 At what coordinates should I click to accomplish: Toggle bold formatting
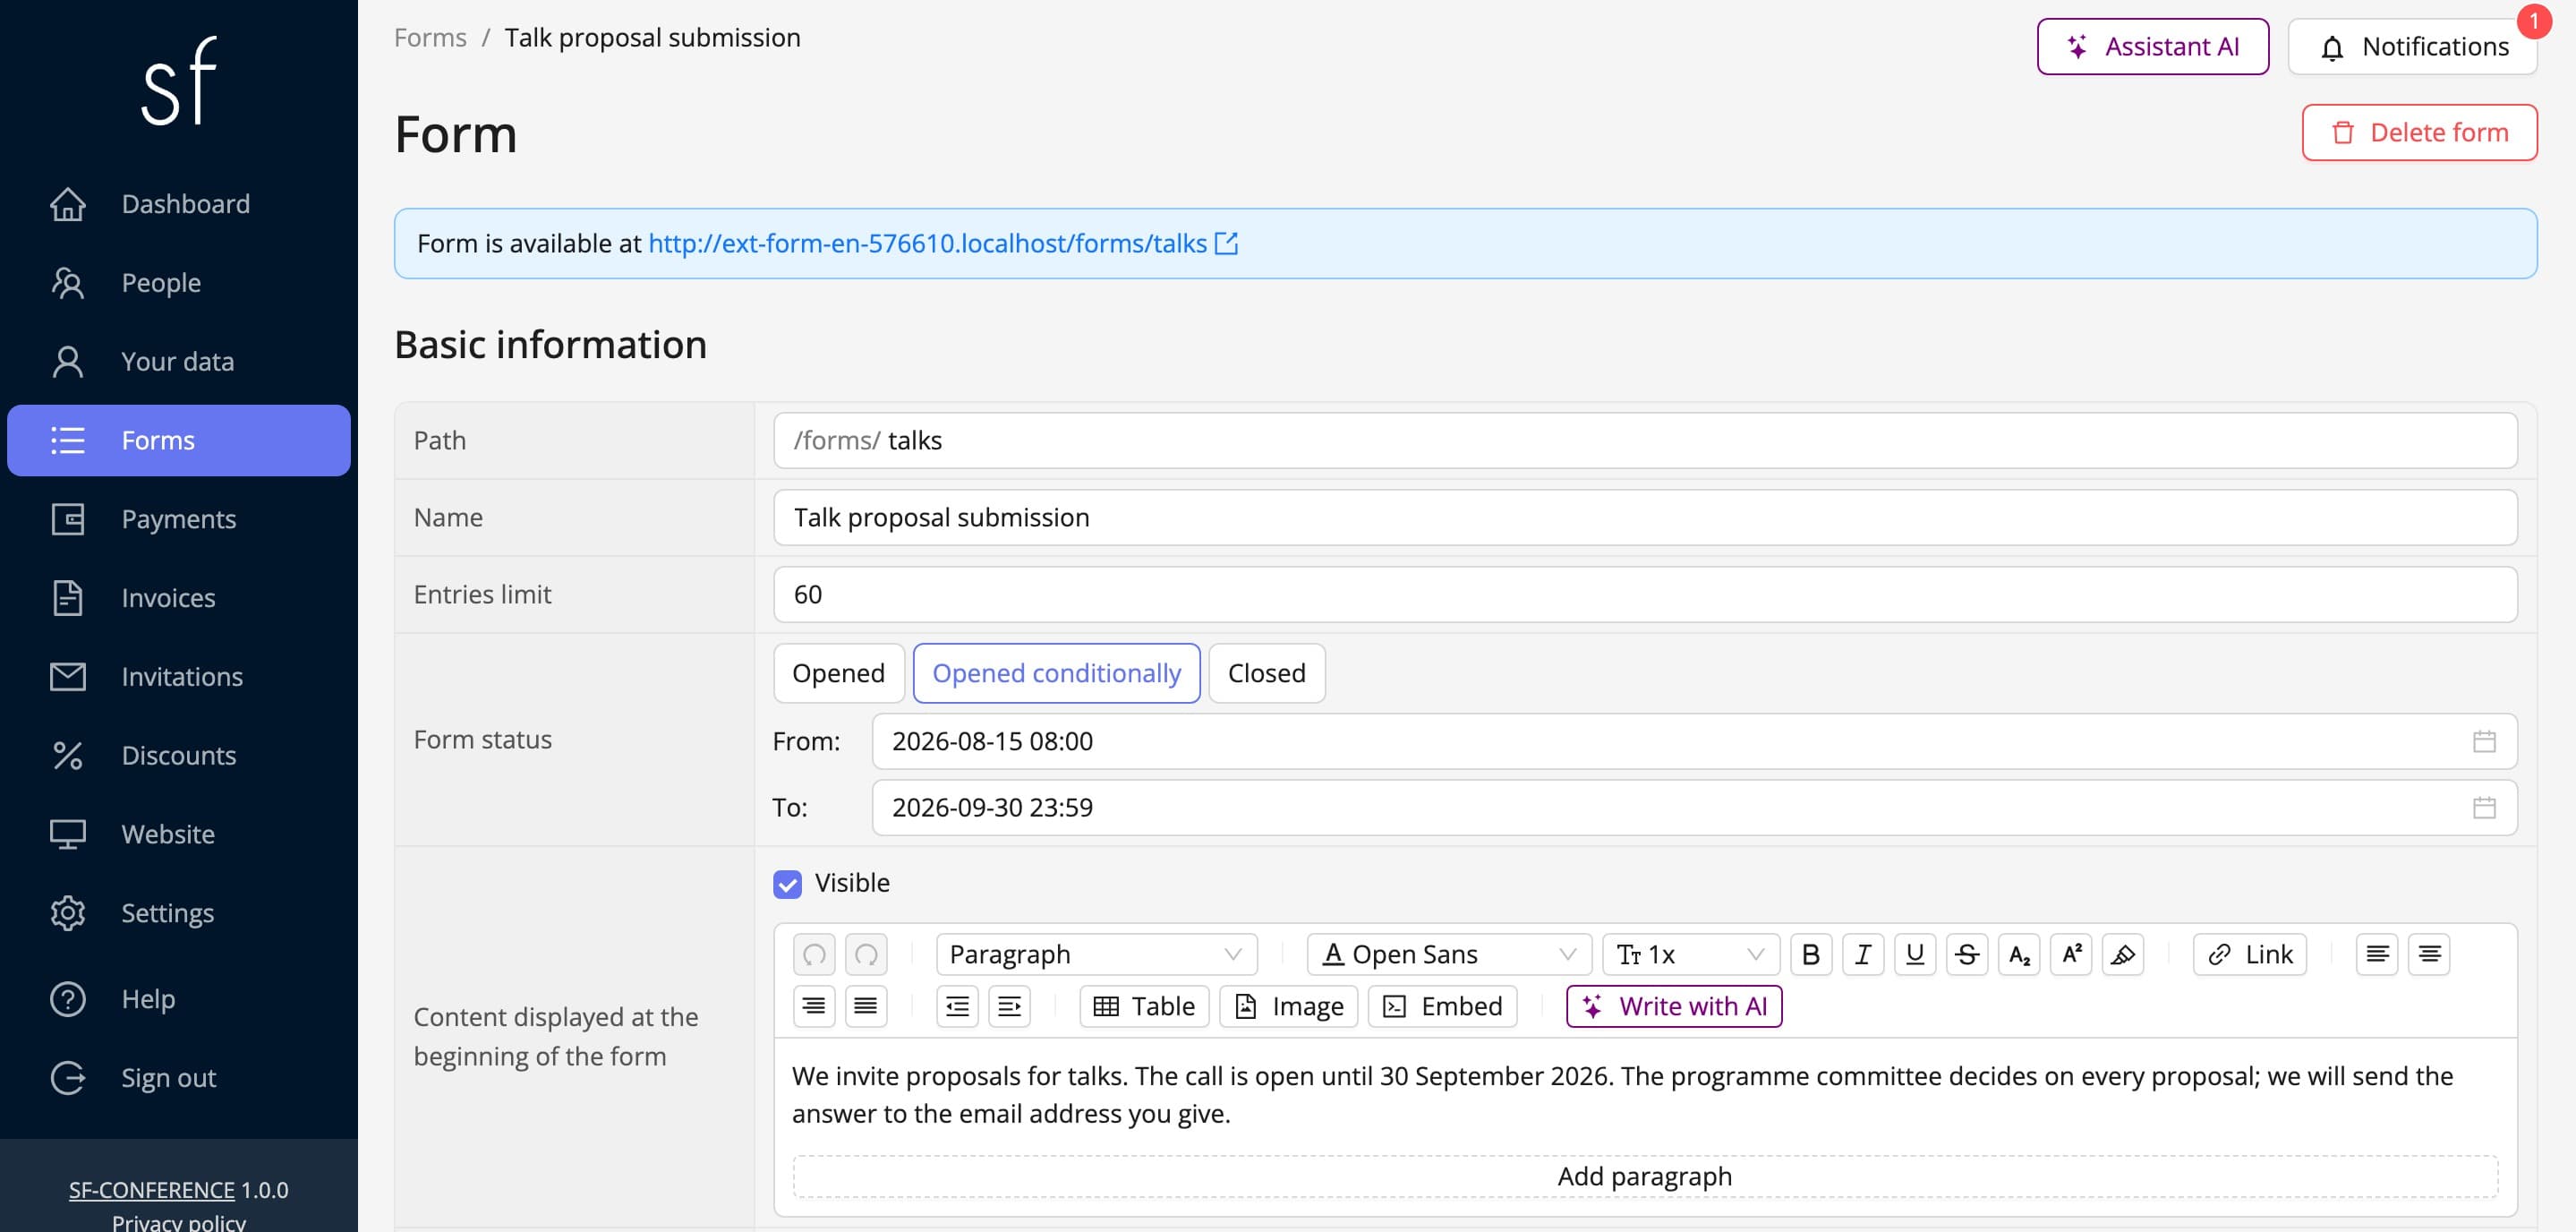(1810, 954)
